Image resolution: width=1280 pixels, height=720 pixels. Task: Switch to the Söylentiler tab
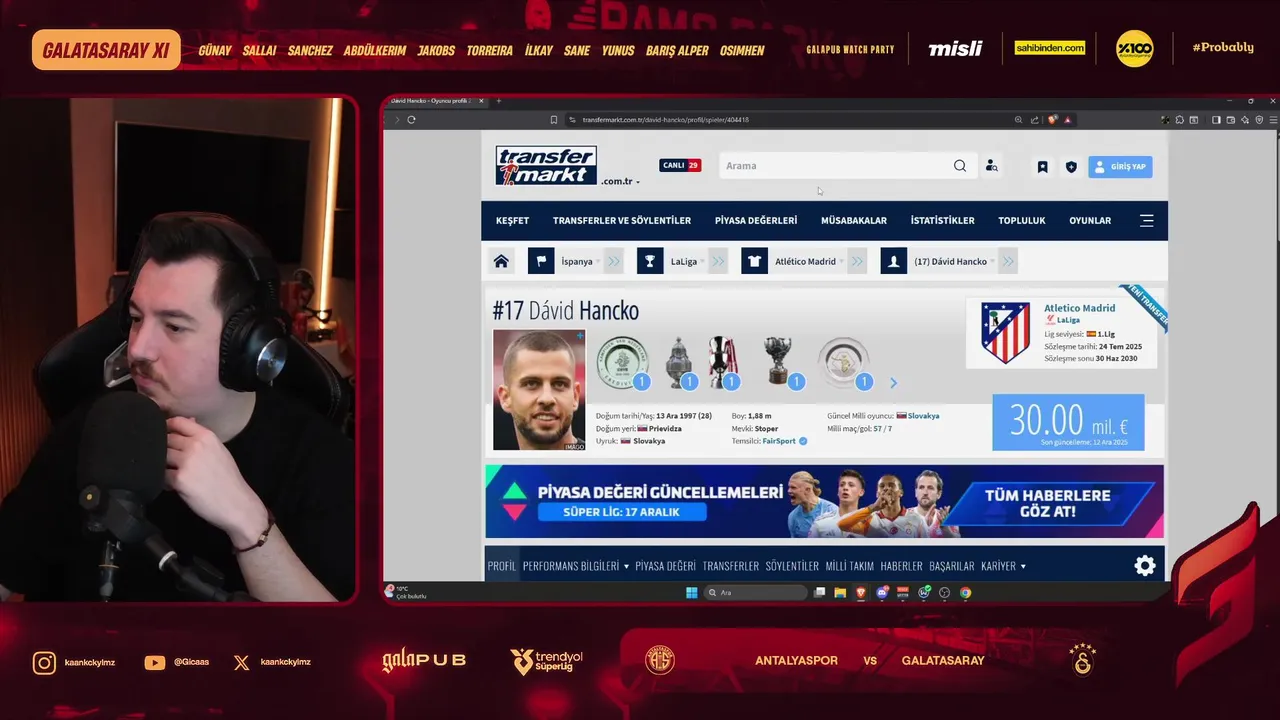coord(792,566)
